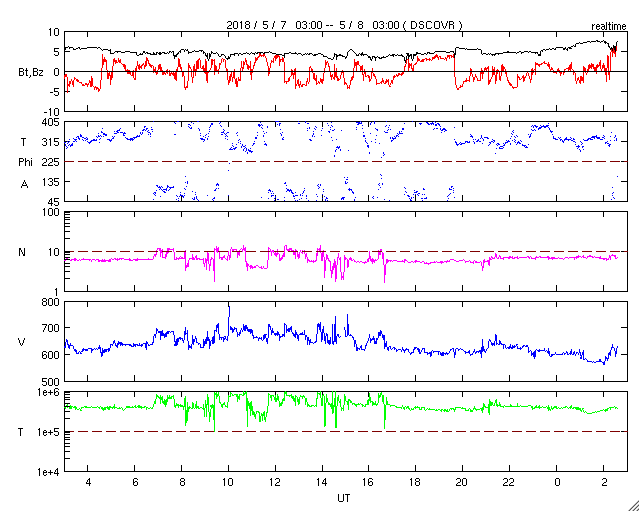The image size is (640, 512).
Task: Click the 405 tick label
Action: (51, 122)
